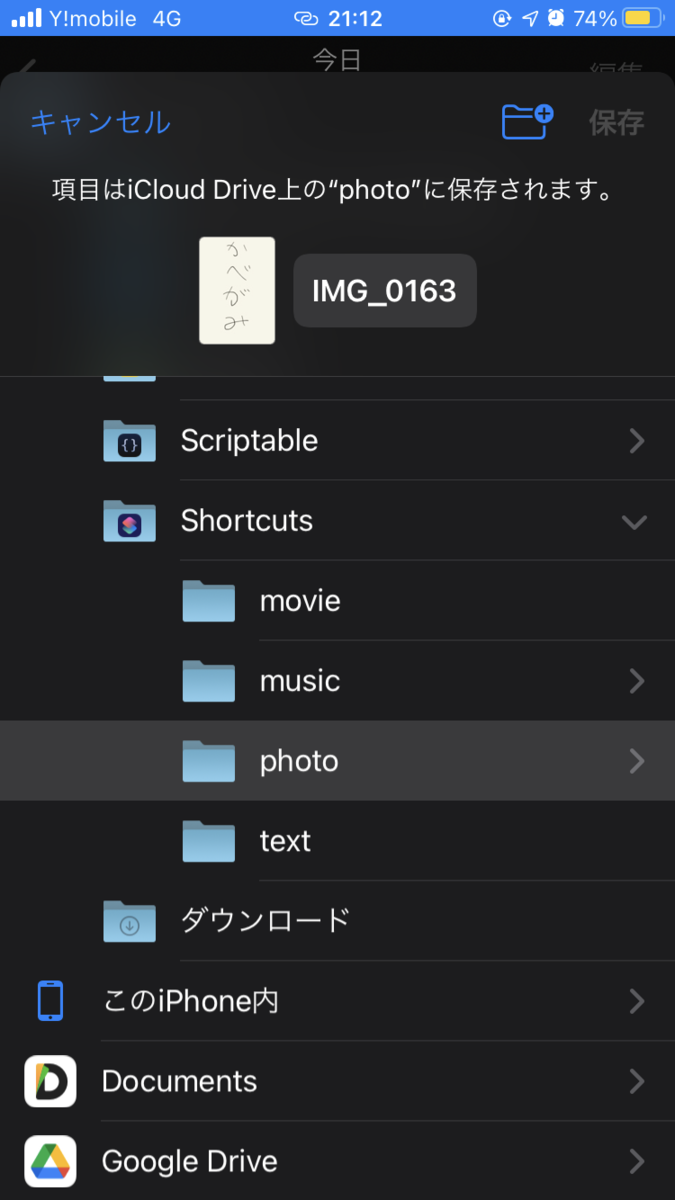
Task: Tap the 21:12 clock in status bar
Action: pos(354,18)
